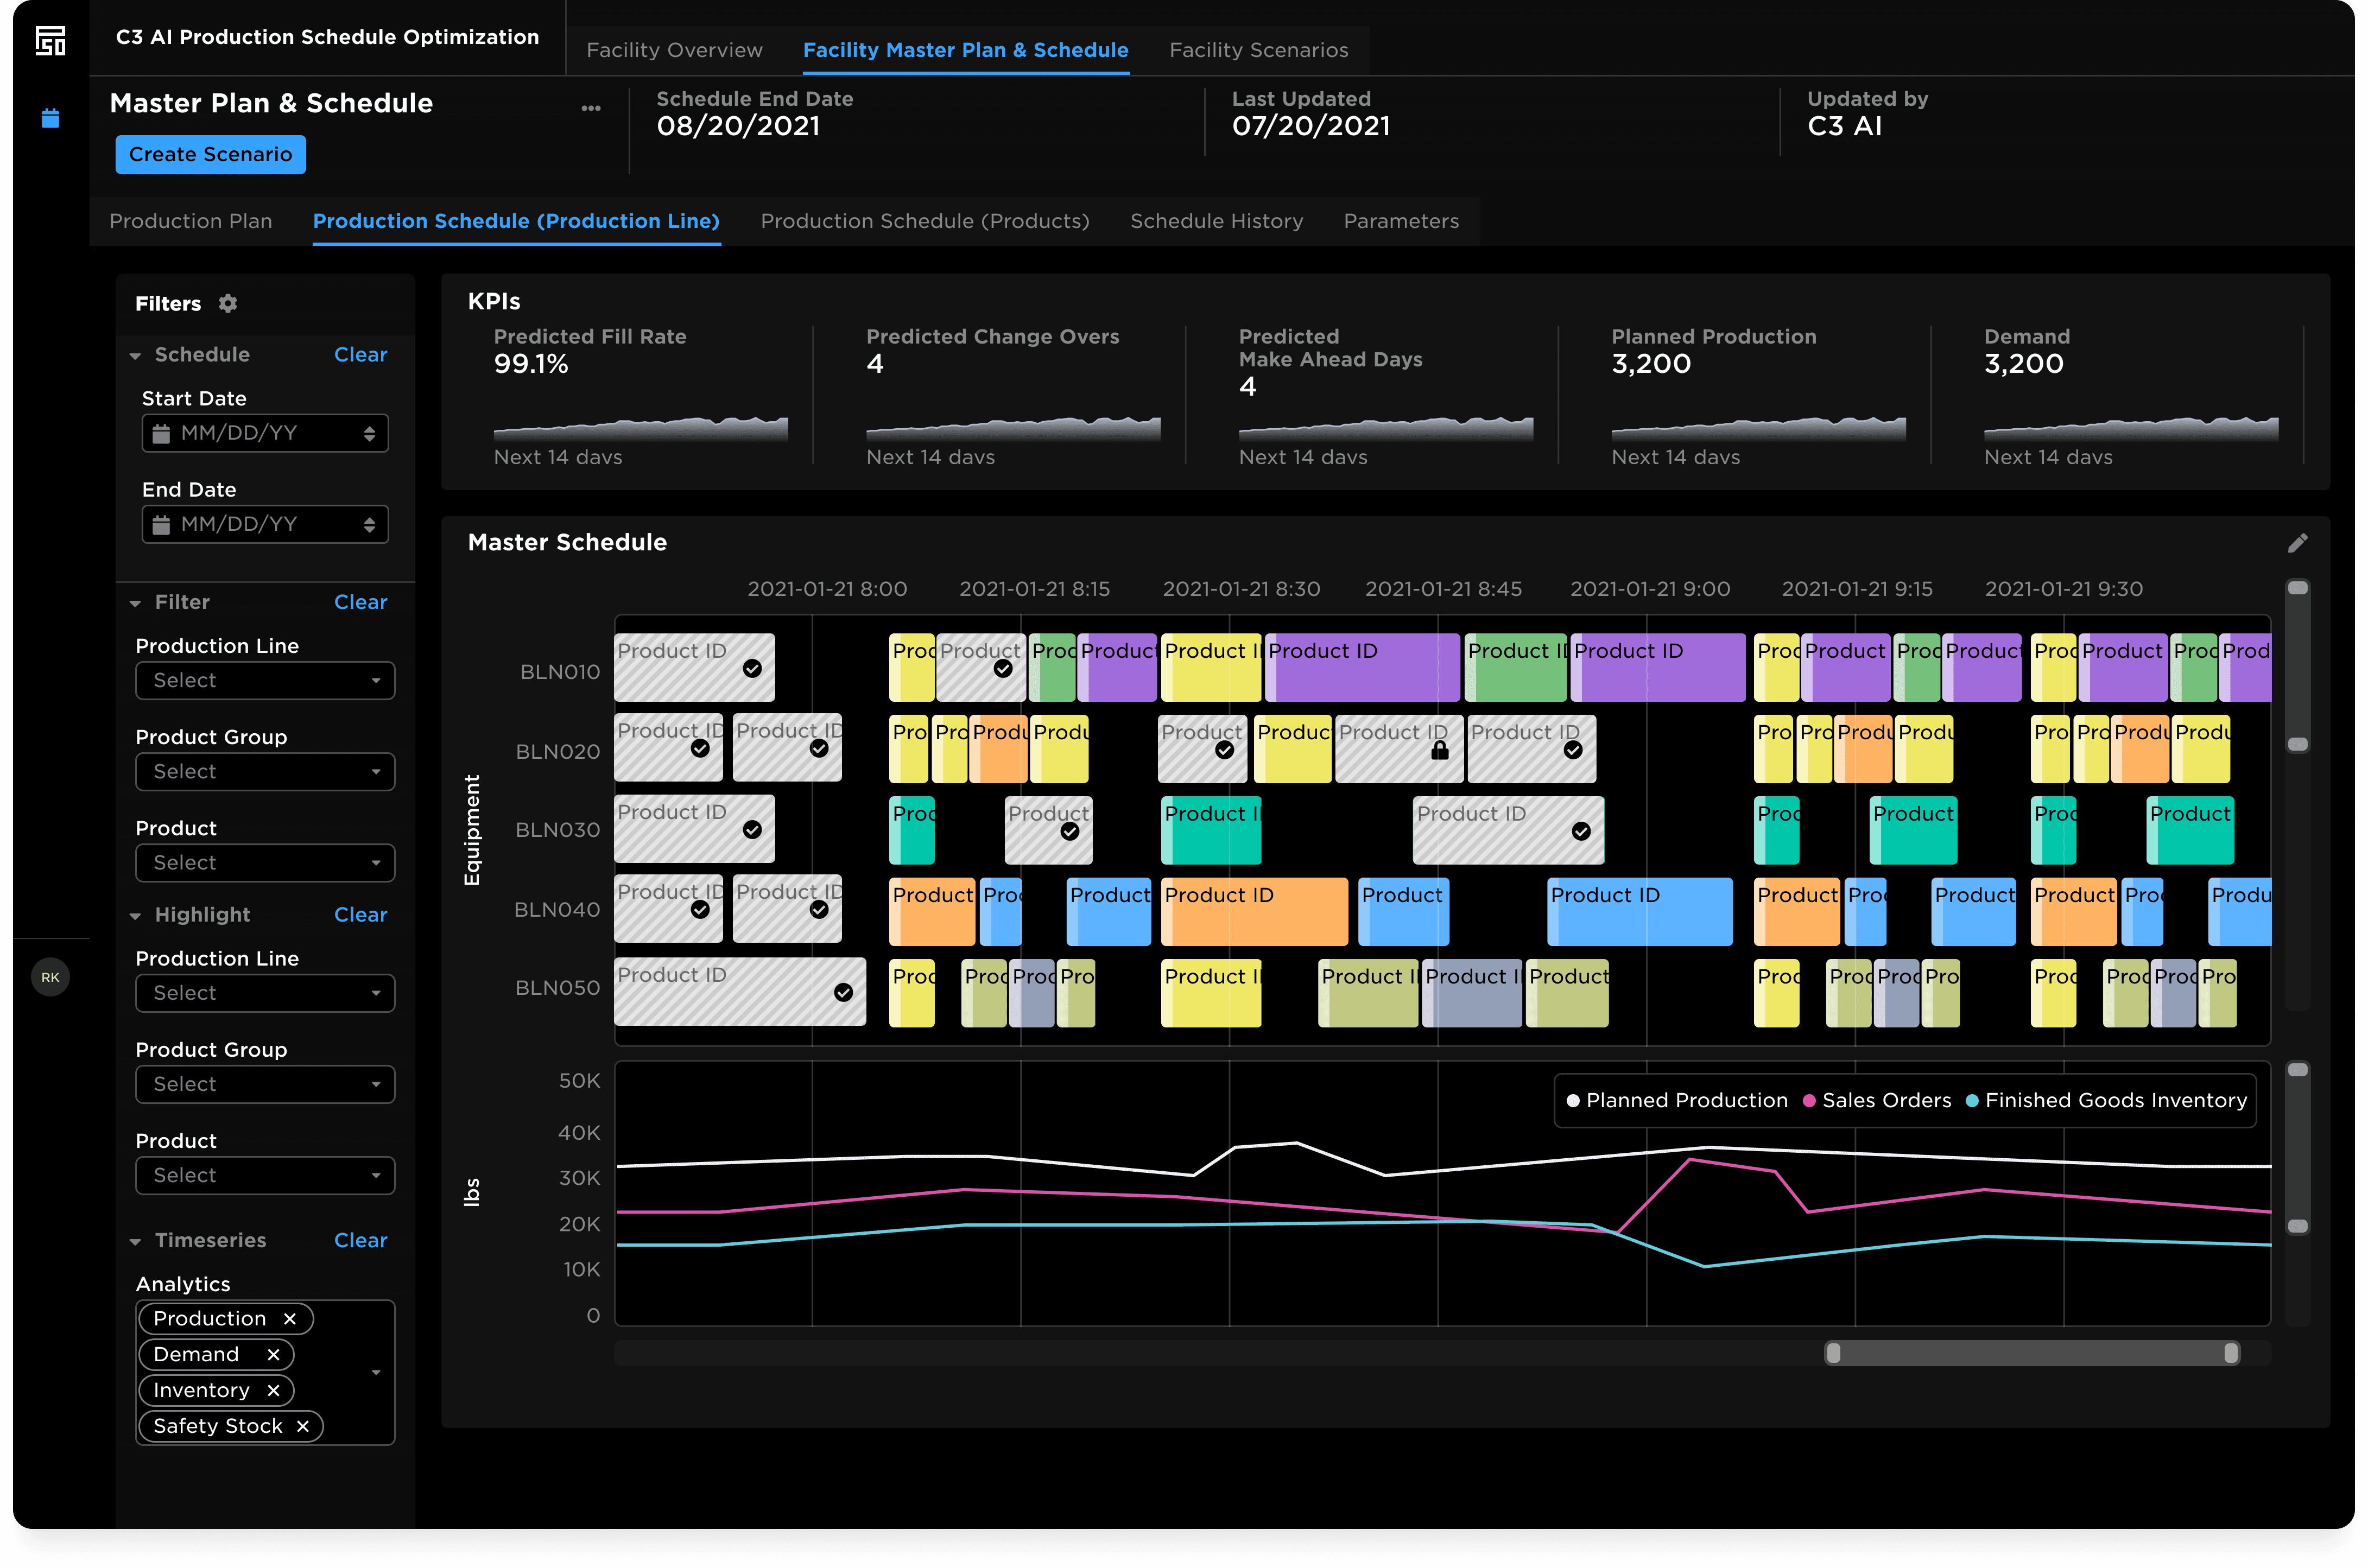Clear the Schedule date filters
The width and height of the screenshot is (2368, 1568).
coord(360,354)
